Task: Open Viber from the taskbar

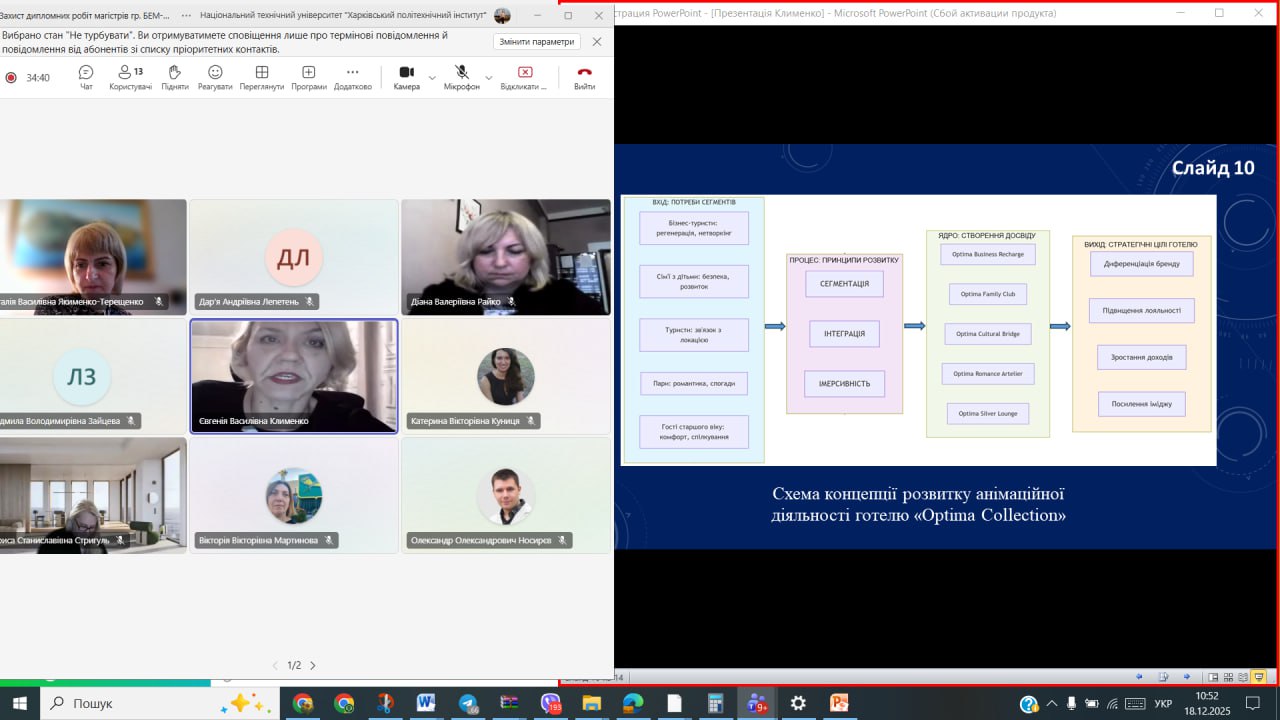Action: 551,703
